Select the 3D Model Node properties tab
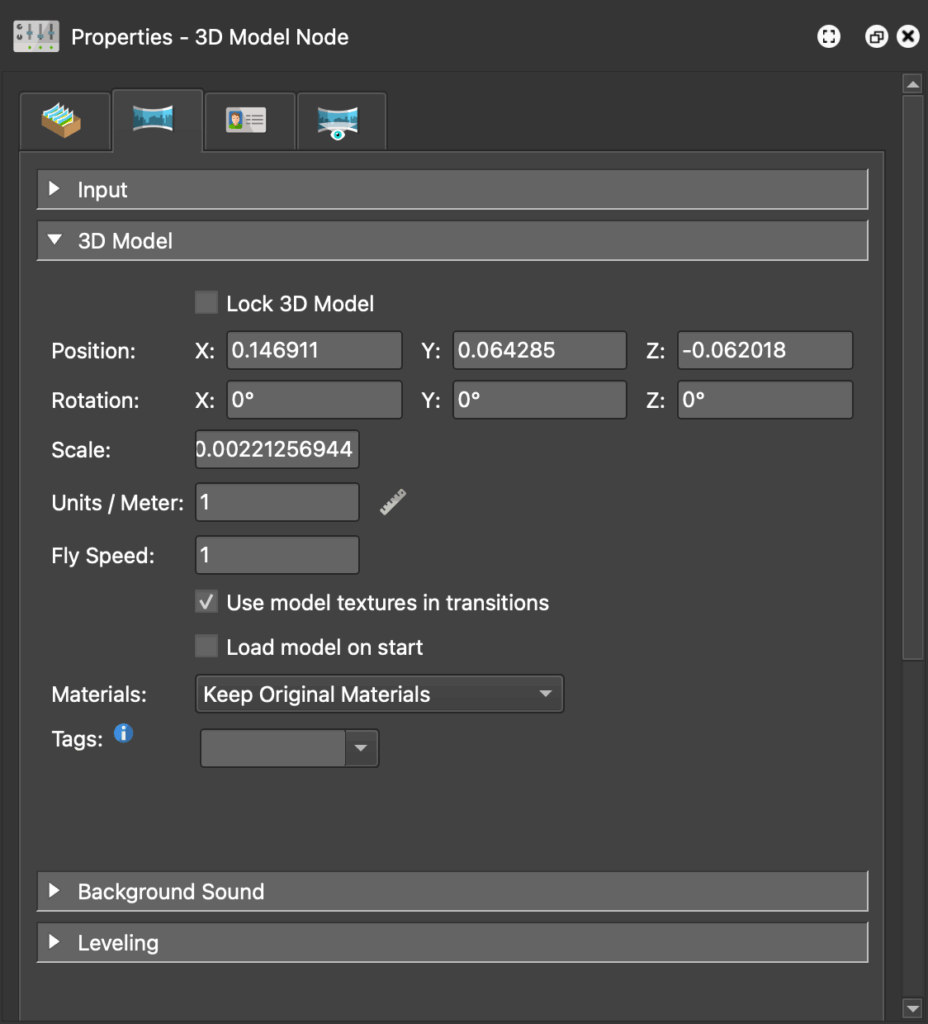This screenshot has width=928, height=1024. 154,121
